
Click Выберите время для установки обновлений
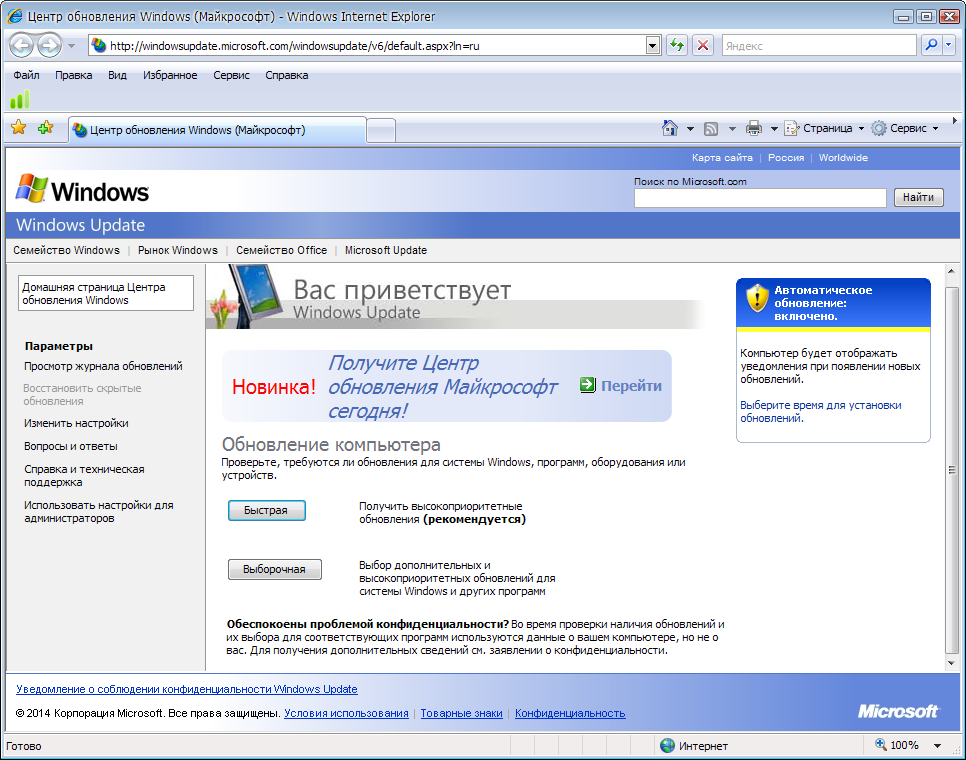click(821, 411)
